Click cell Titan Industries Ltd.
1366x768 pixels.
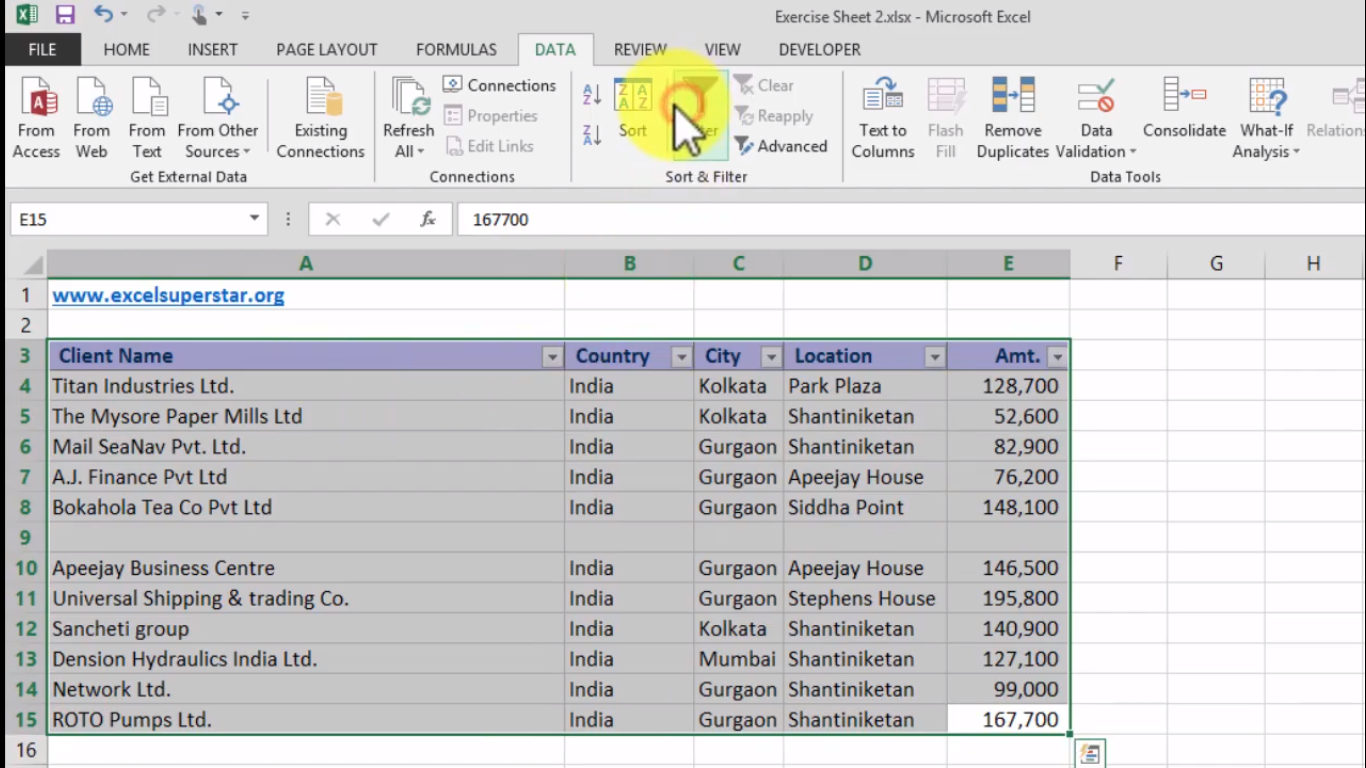coord(306,386)
